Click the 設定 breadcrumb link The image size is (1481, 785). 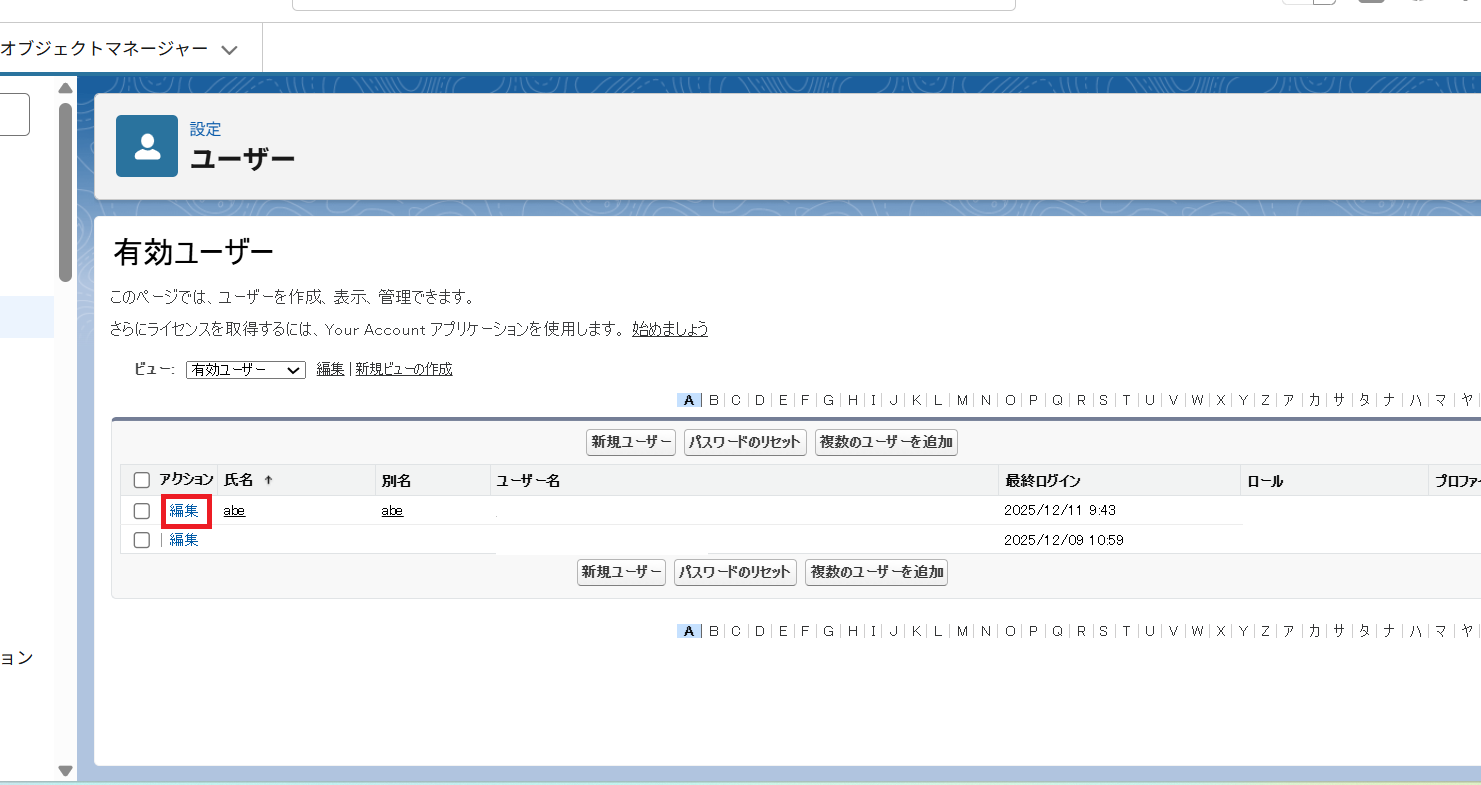[x=206, y=129]
